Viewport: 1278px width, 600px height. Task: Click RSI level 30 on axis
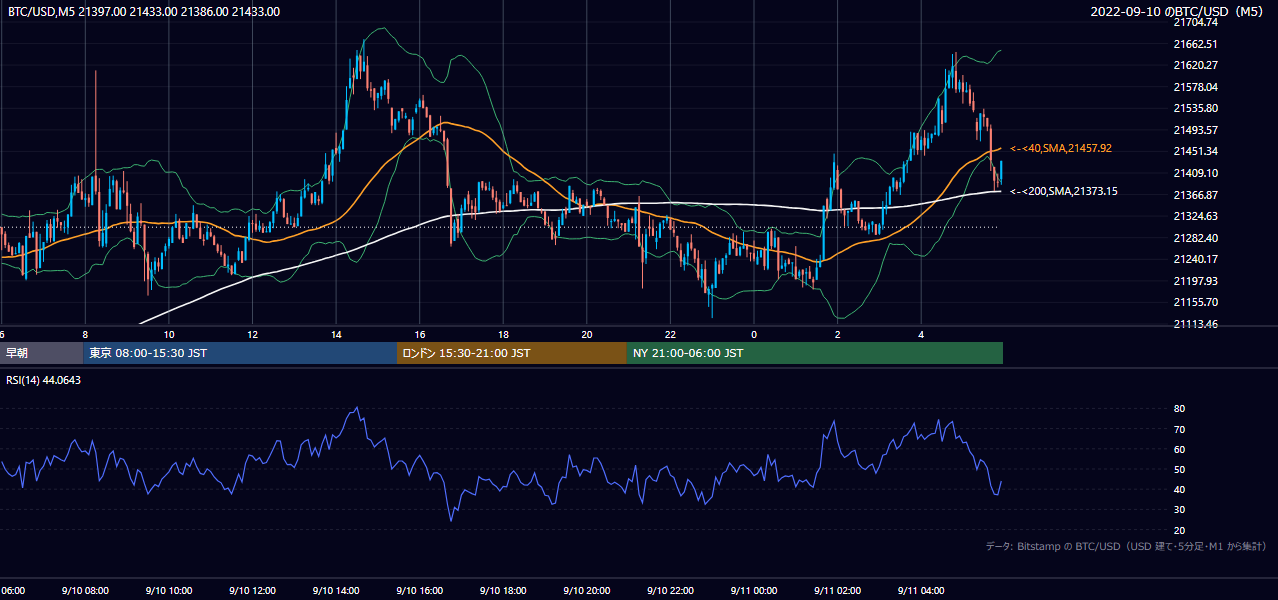click(x=1179, y=510)
